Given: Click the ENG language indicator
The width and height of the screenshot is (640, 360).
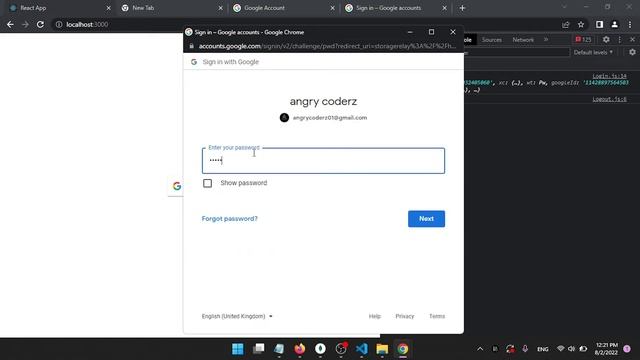Looking at the screenshot, I should (x=542, y=349).
